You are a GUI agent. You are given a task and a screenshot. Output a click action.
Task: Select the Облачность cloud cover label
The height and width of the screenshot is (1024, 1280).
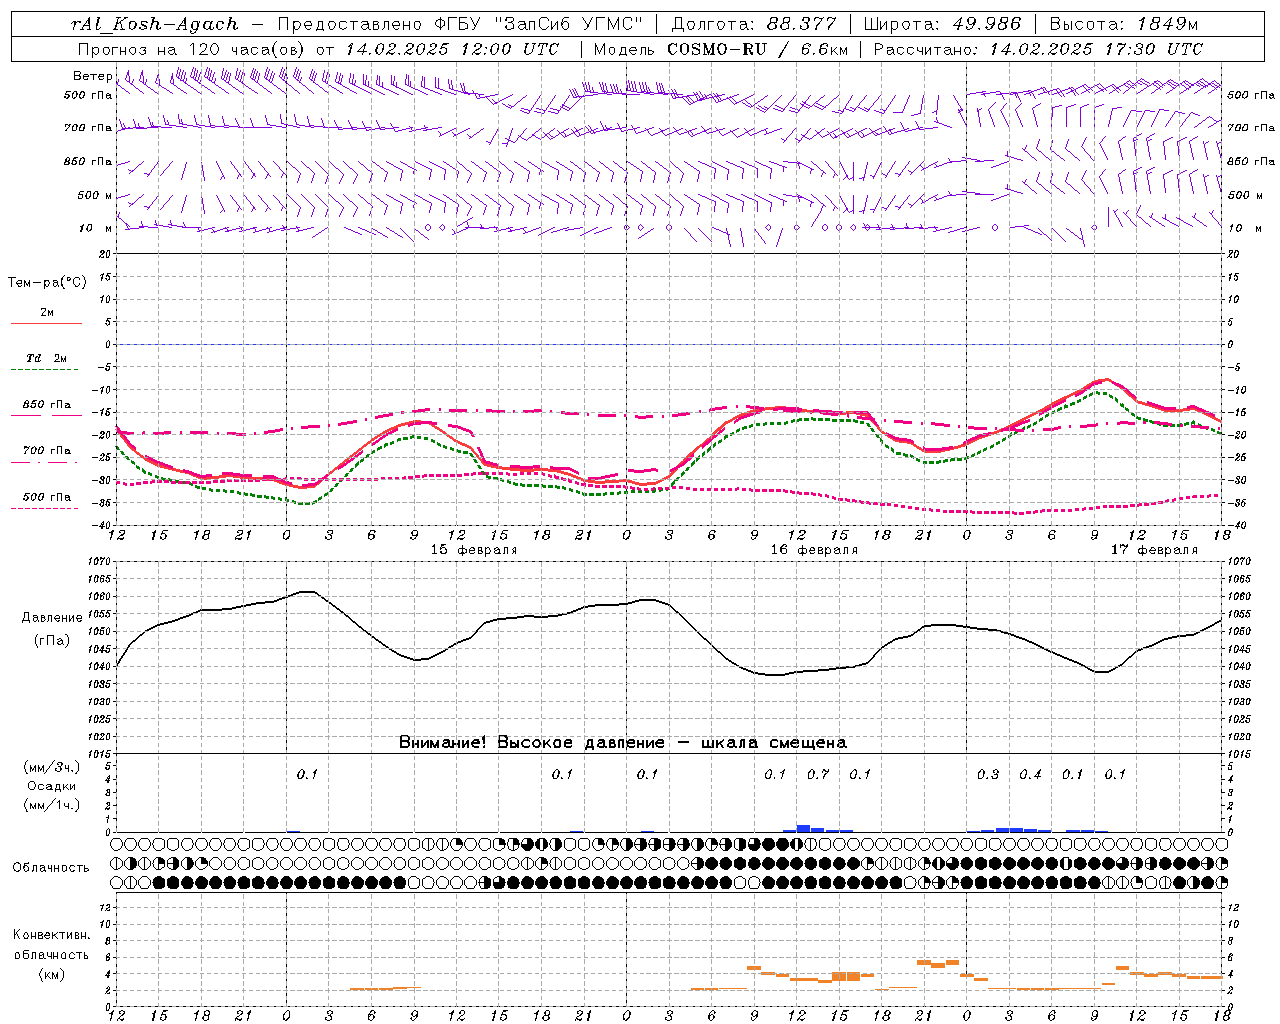[x=51, y=868]
